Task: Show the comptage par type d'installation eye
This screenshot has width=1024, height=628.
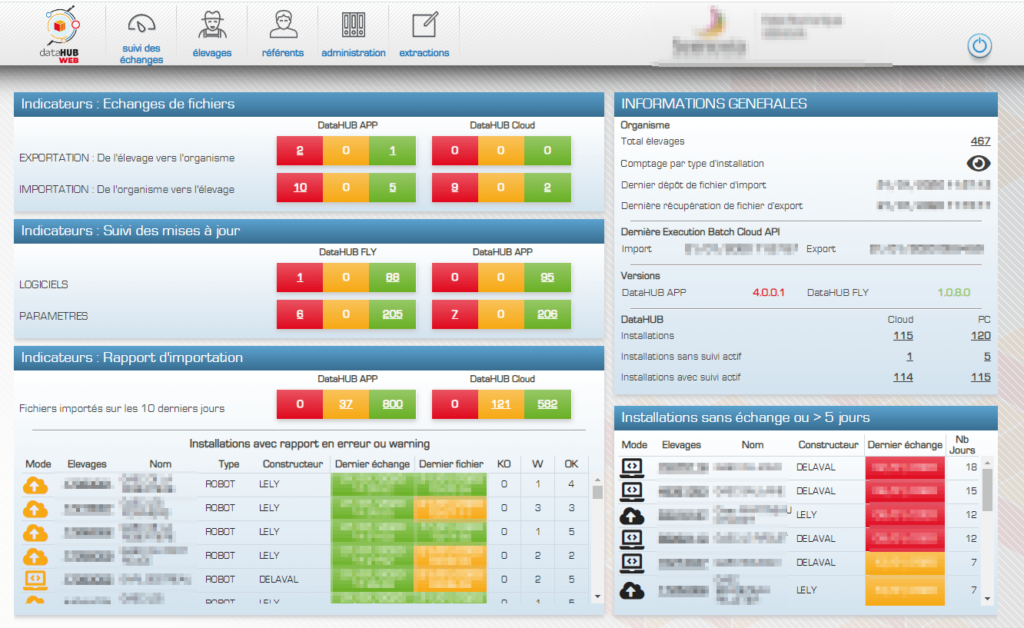Action: (978, 163)
